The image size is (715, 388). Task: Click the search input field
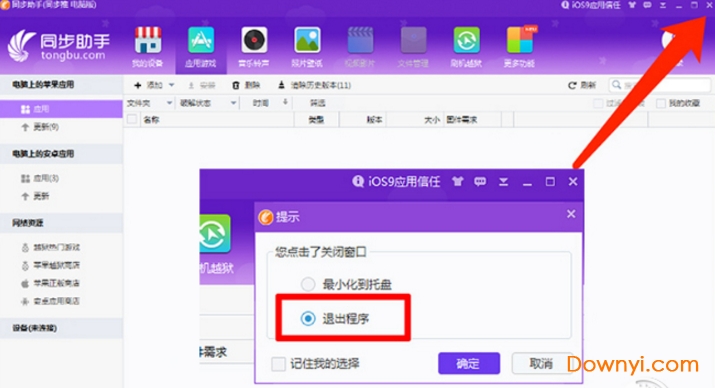coord(660,85)
